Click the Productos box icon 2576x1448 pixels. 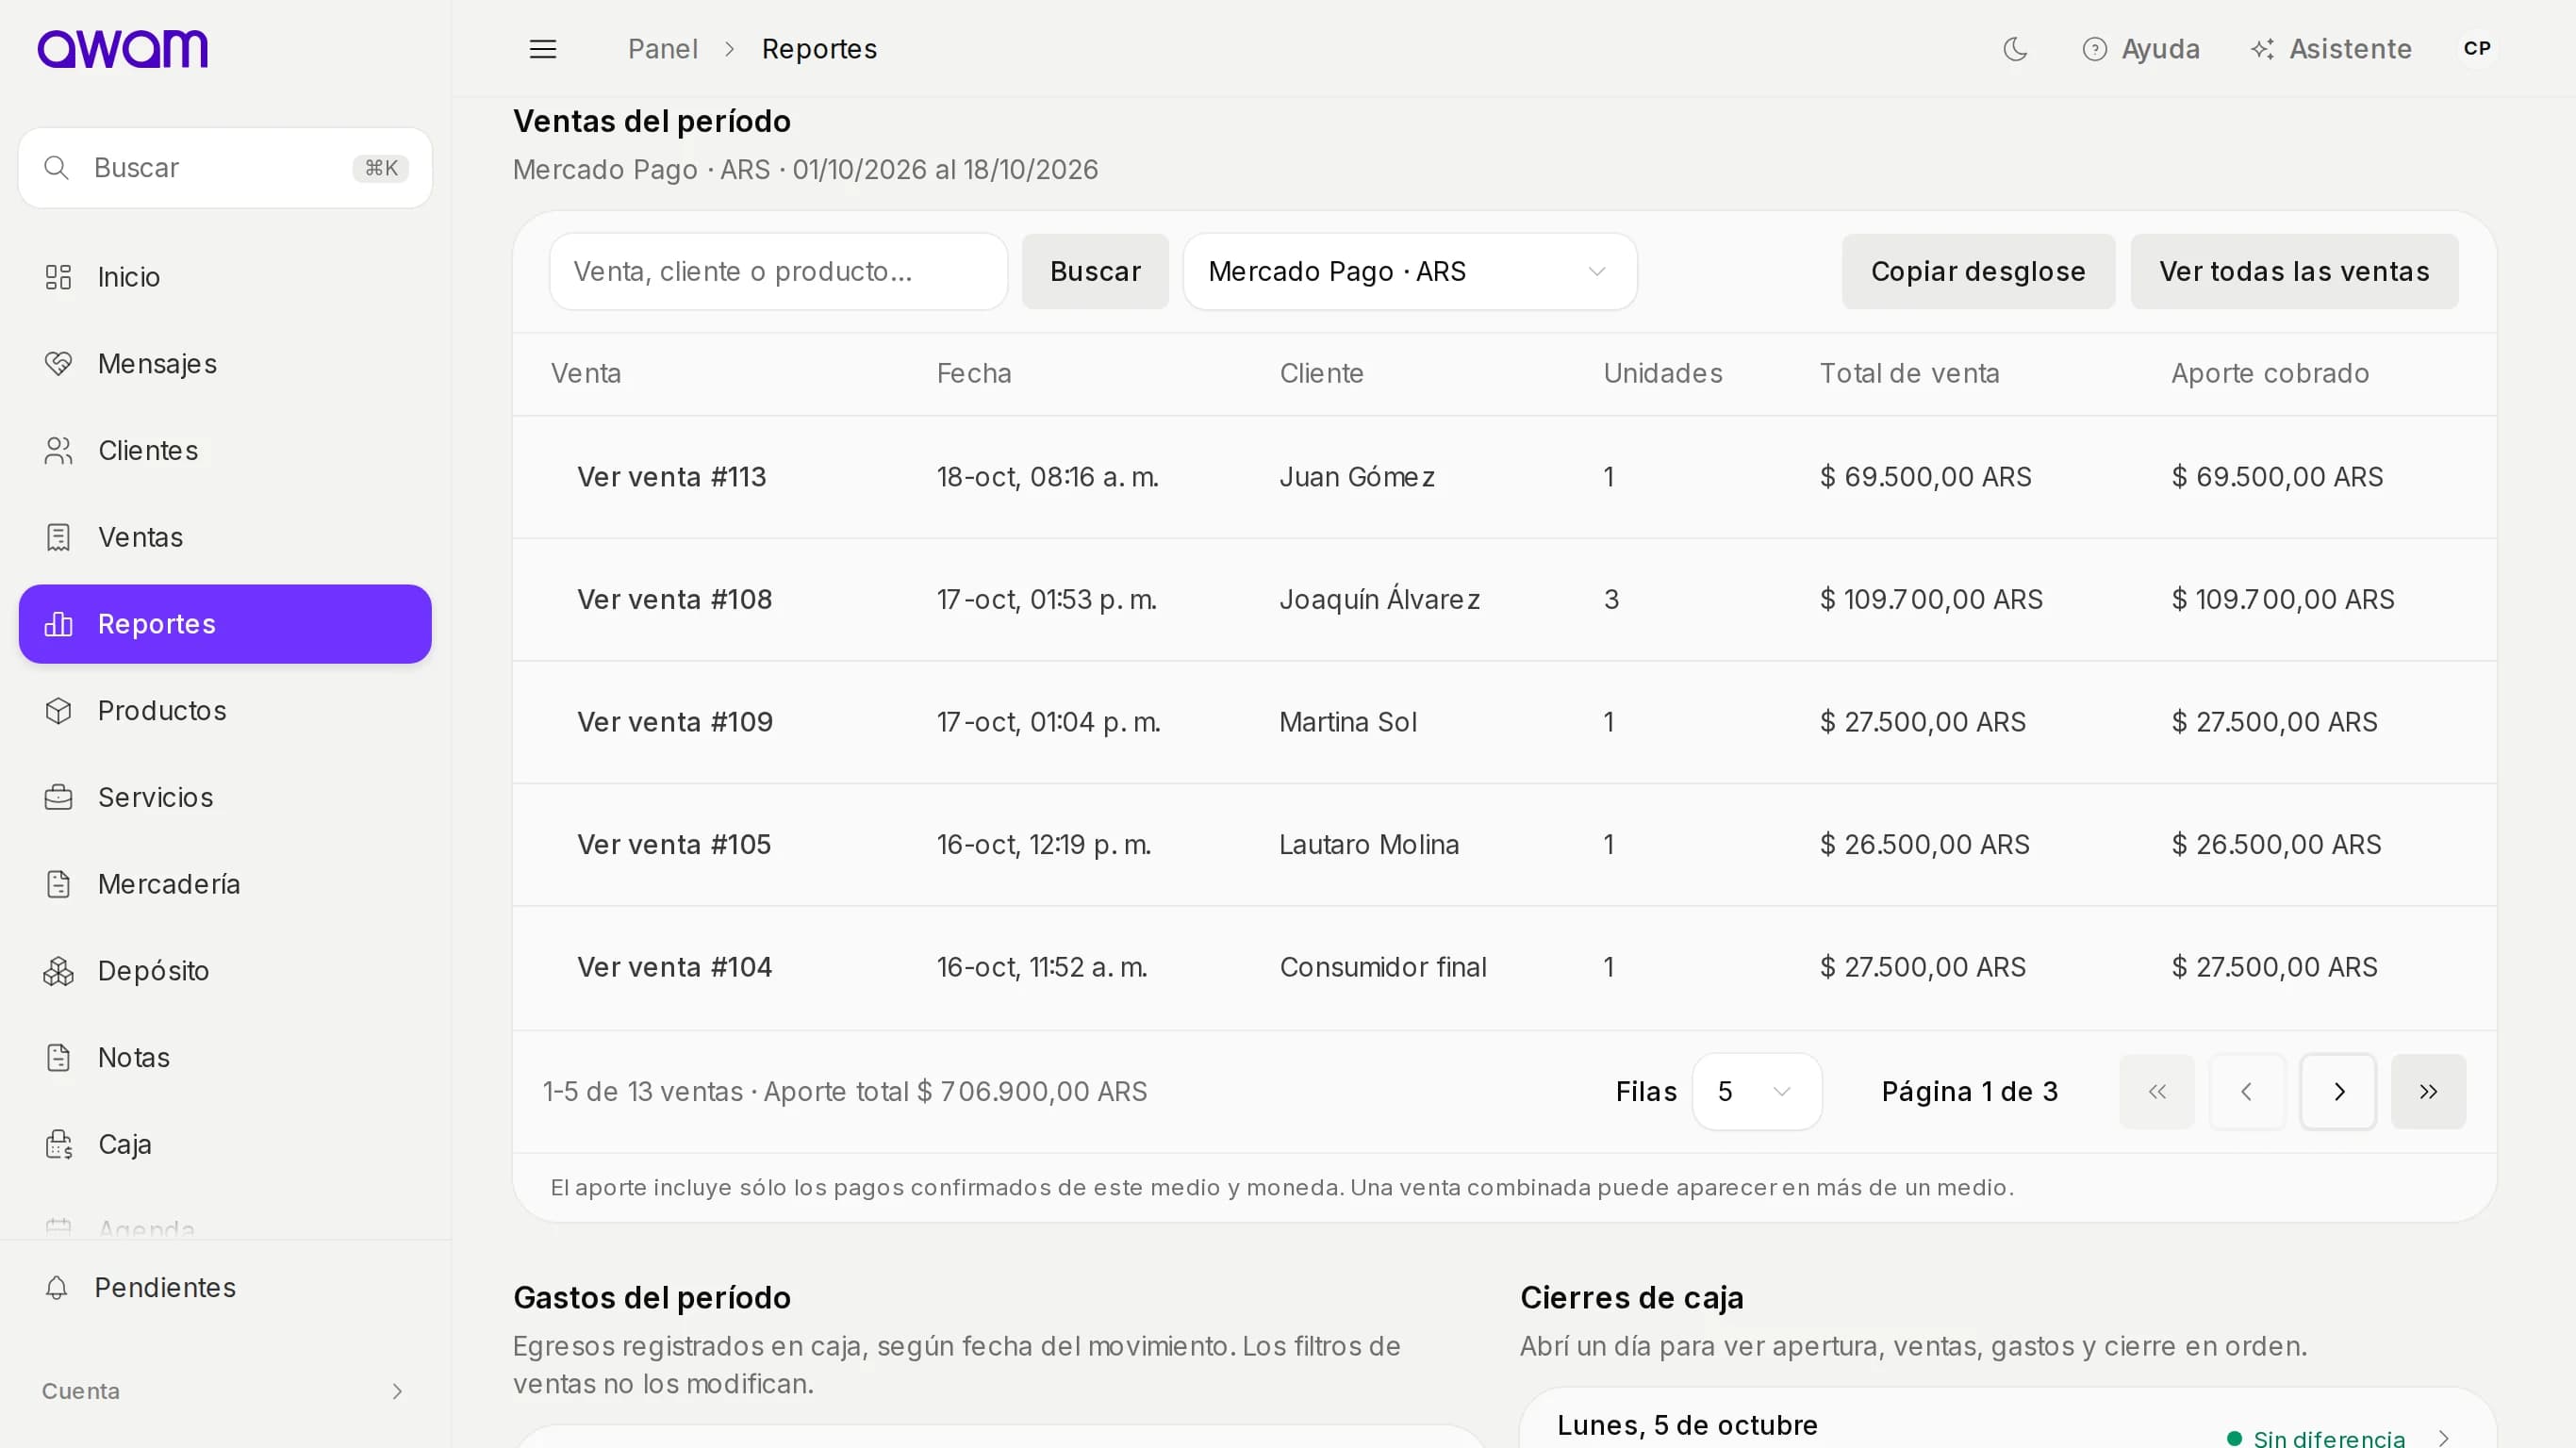point(59,711)
